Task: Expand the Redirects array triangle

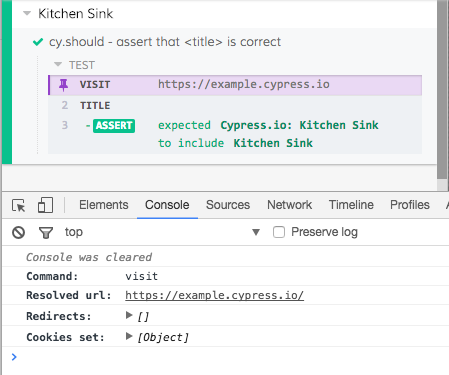Action: [x=129, y=315]
